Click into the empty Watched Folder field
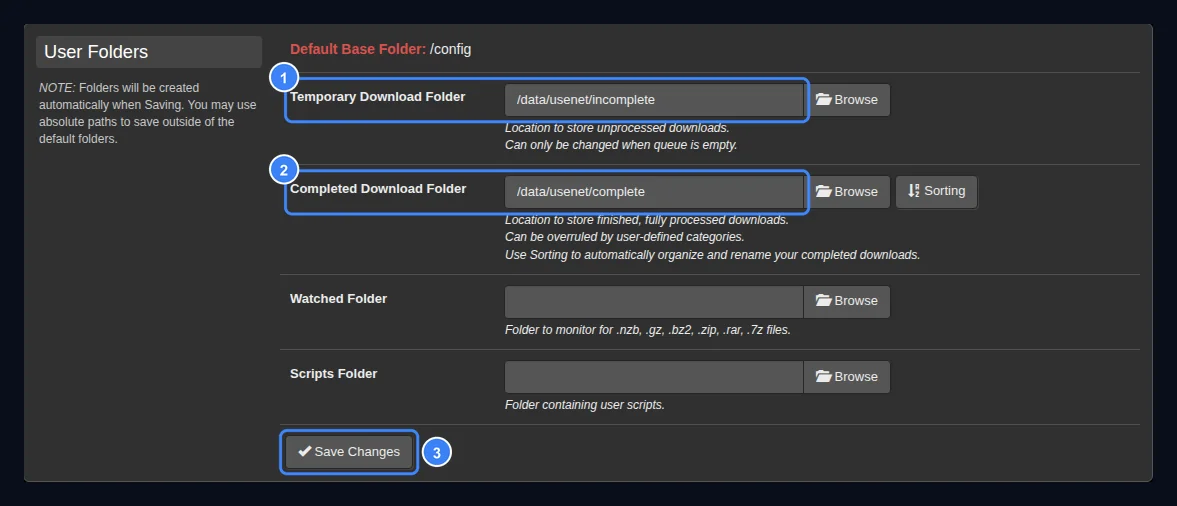Image resolution: width=1177 pixels, height=506 pixels. 654,301
